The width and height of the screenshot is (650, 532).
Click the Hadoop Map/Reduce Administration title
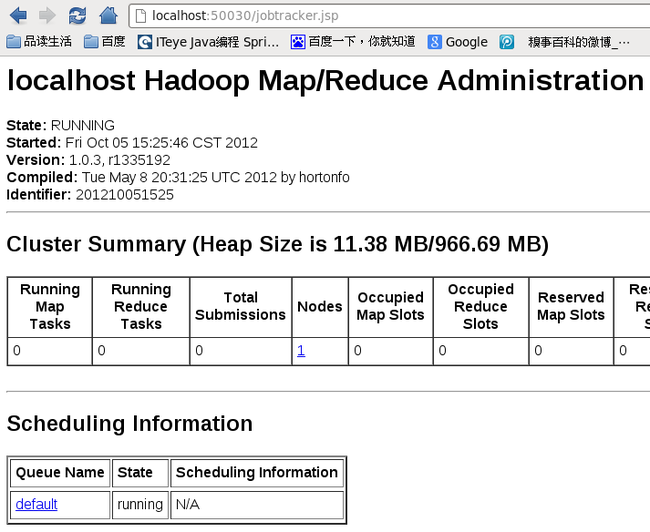326,80
